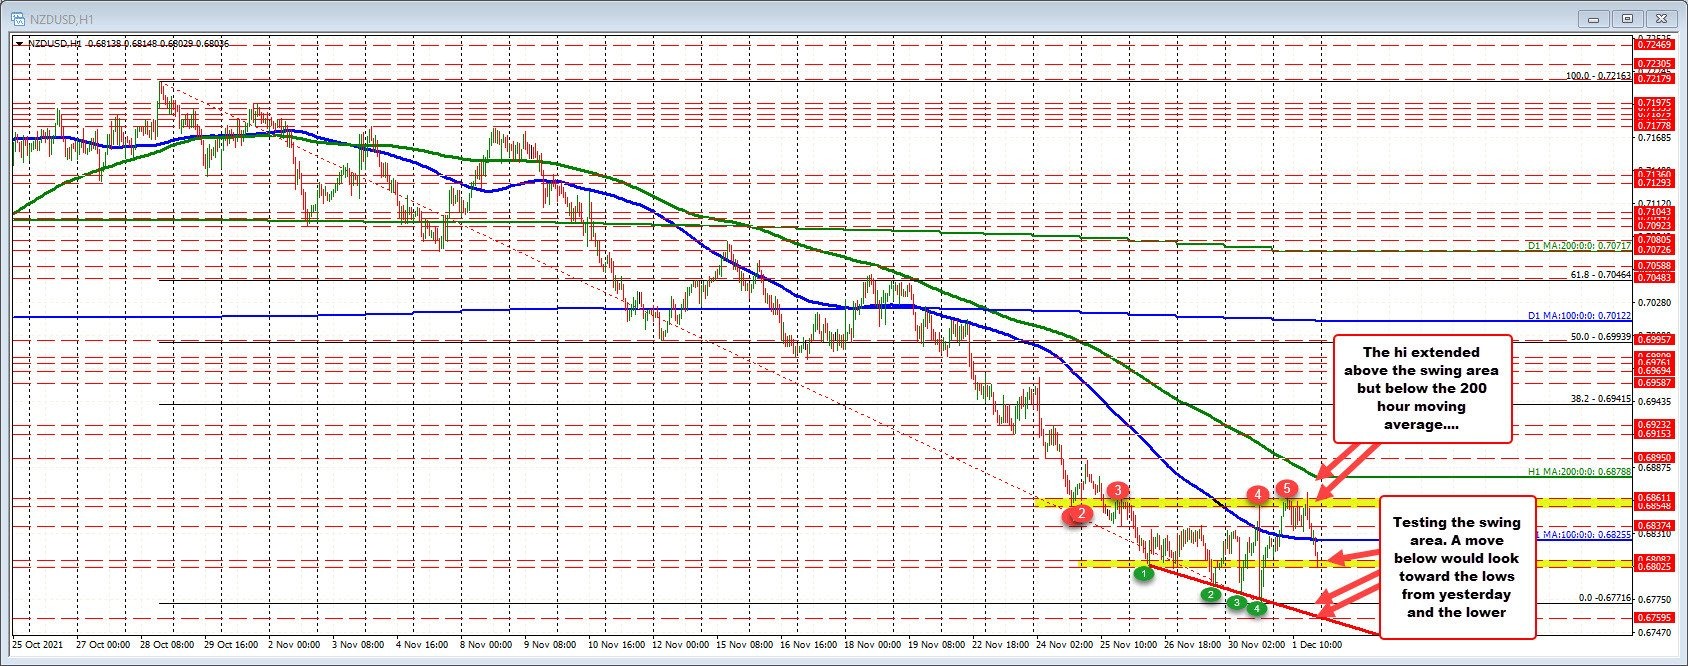Click the red price tag 0.68025

pyautogui.click(x=1656, y=567)
